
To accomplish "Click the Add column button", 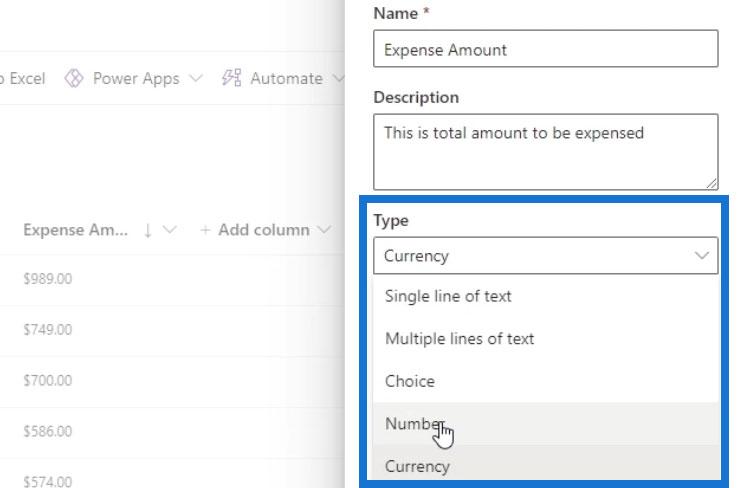I will [265, 230].
